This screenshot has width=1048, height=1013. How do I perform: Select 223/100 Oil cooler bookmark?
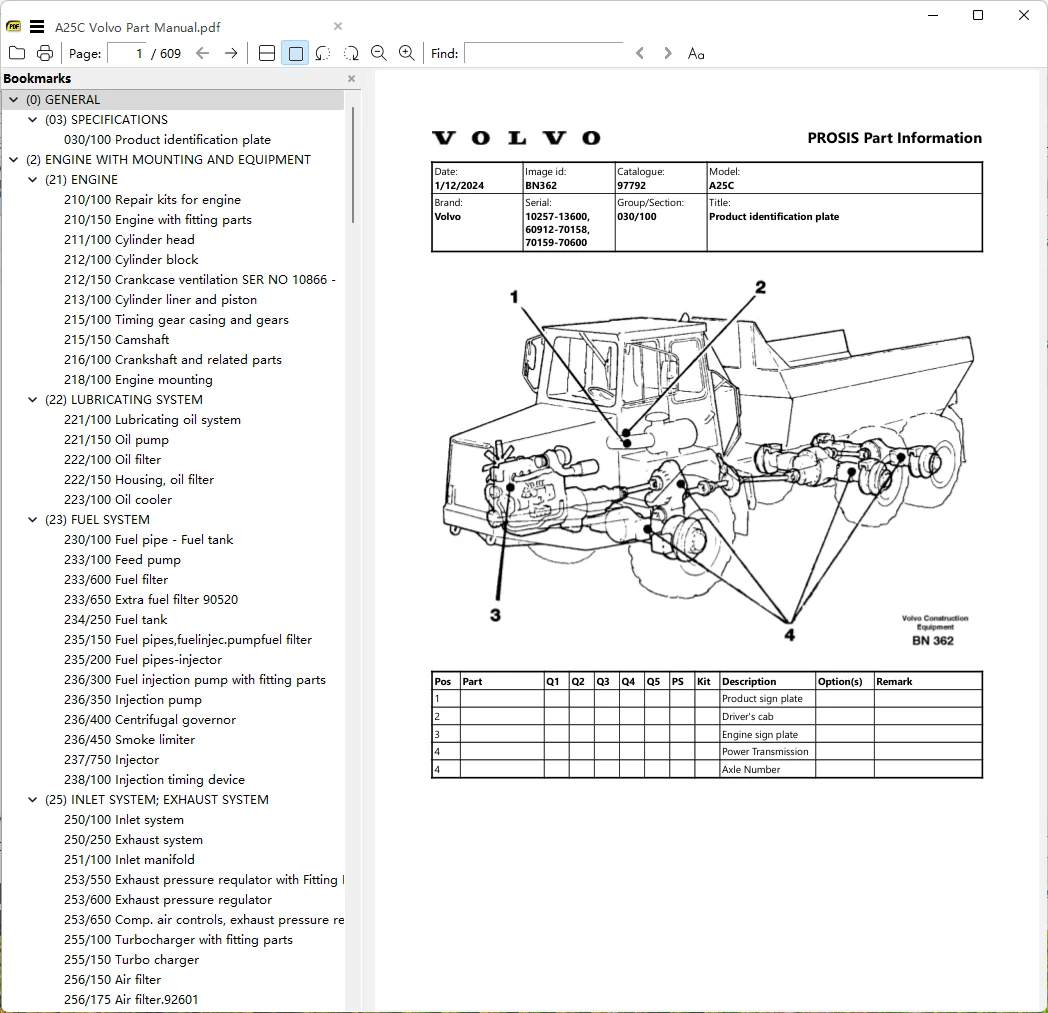click(x=118, y=499)
